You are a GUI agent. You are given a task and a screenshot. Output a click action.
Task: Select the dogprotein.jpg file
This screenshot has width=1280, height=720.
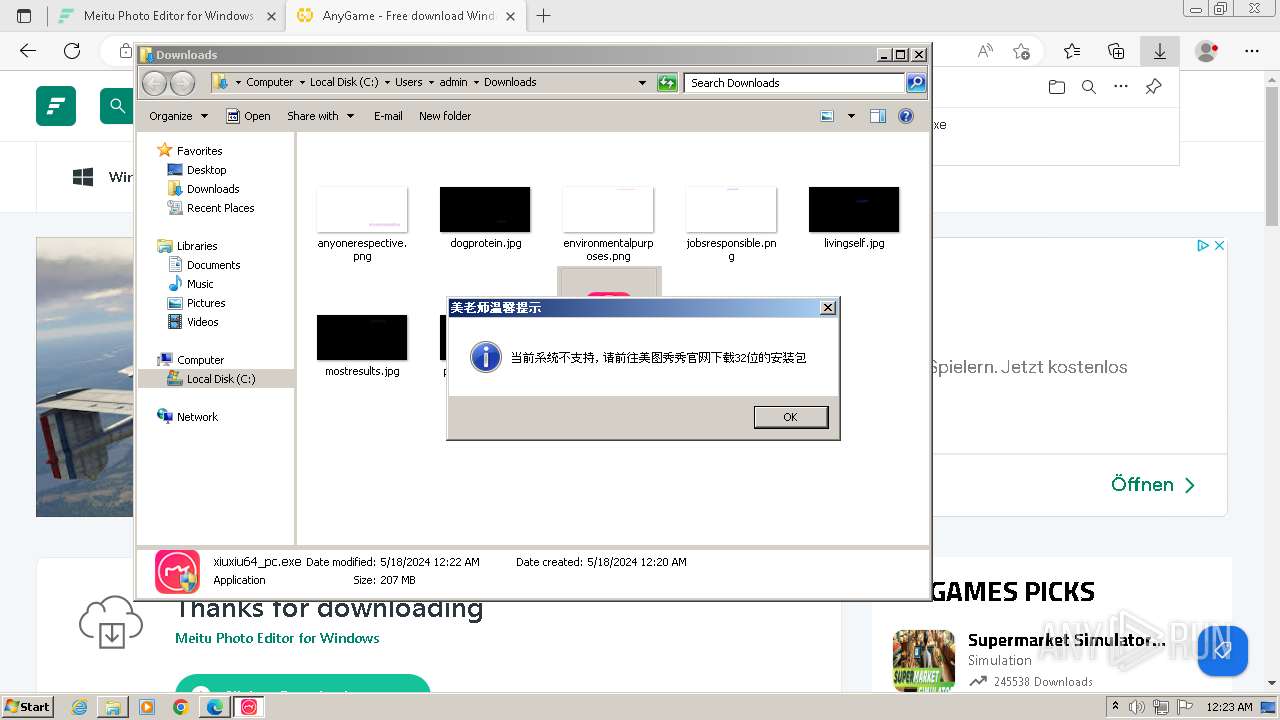click(x=485, y=216)
